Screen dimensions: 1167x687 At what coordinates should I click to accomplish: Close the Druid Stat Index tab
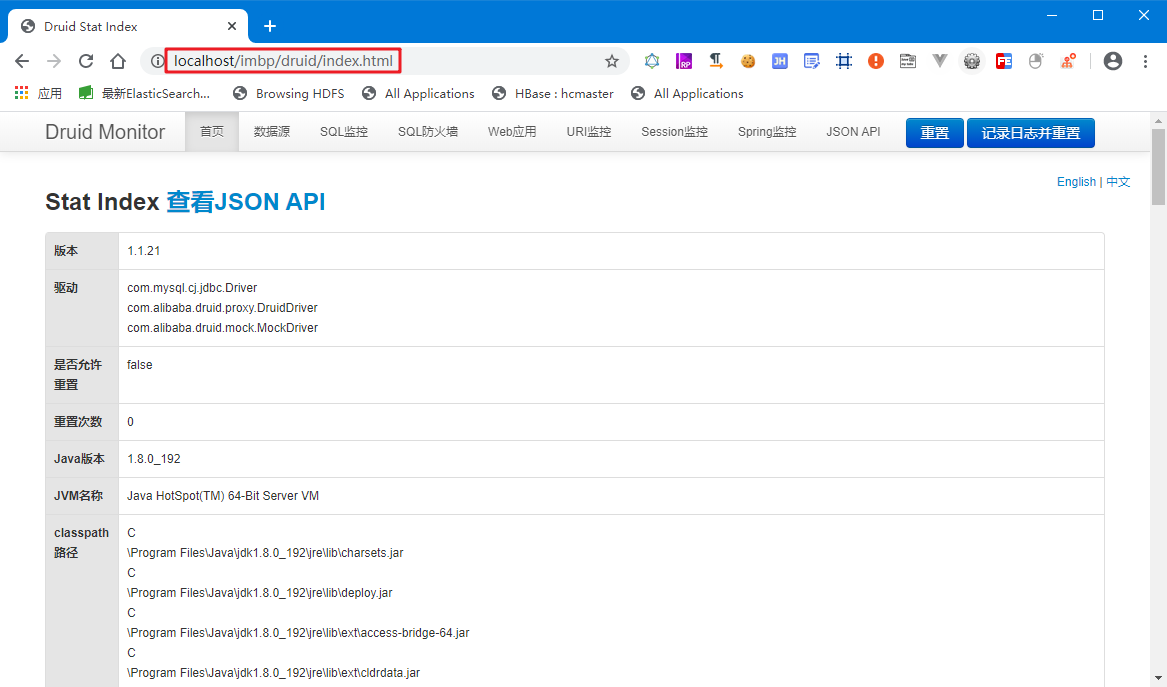click(231, 26)
